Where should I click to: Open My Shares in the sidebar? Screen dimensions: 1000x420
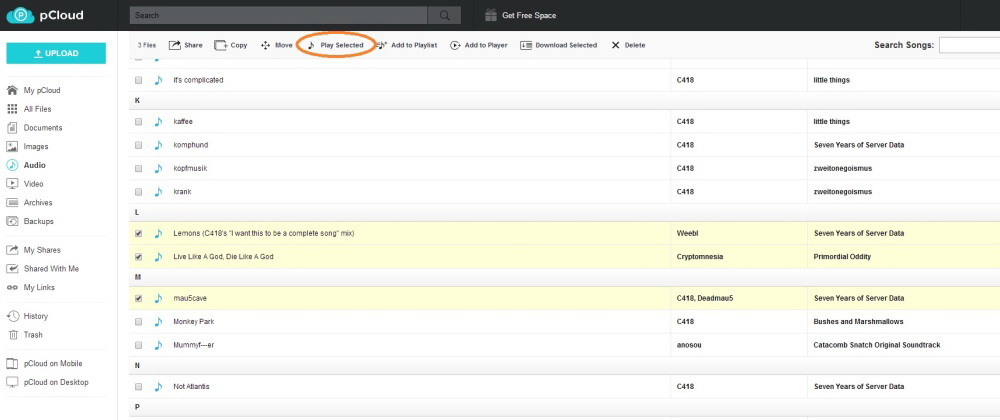(42, 250)
